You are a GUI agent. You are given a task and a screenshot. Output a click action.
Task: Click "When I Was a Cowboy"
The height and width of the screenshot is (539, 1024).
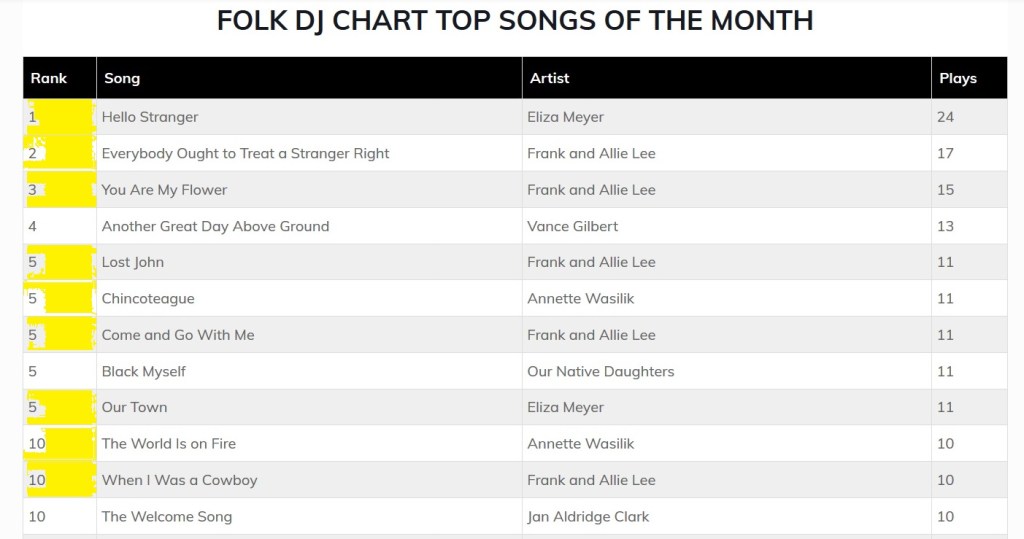click(x=180, y=480)
